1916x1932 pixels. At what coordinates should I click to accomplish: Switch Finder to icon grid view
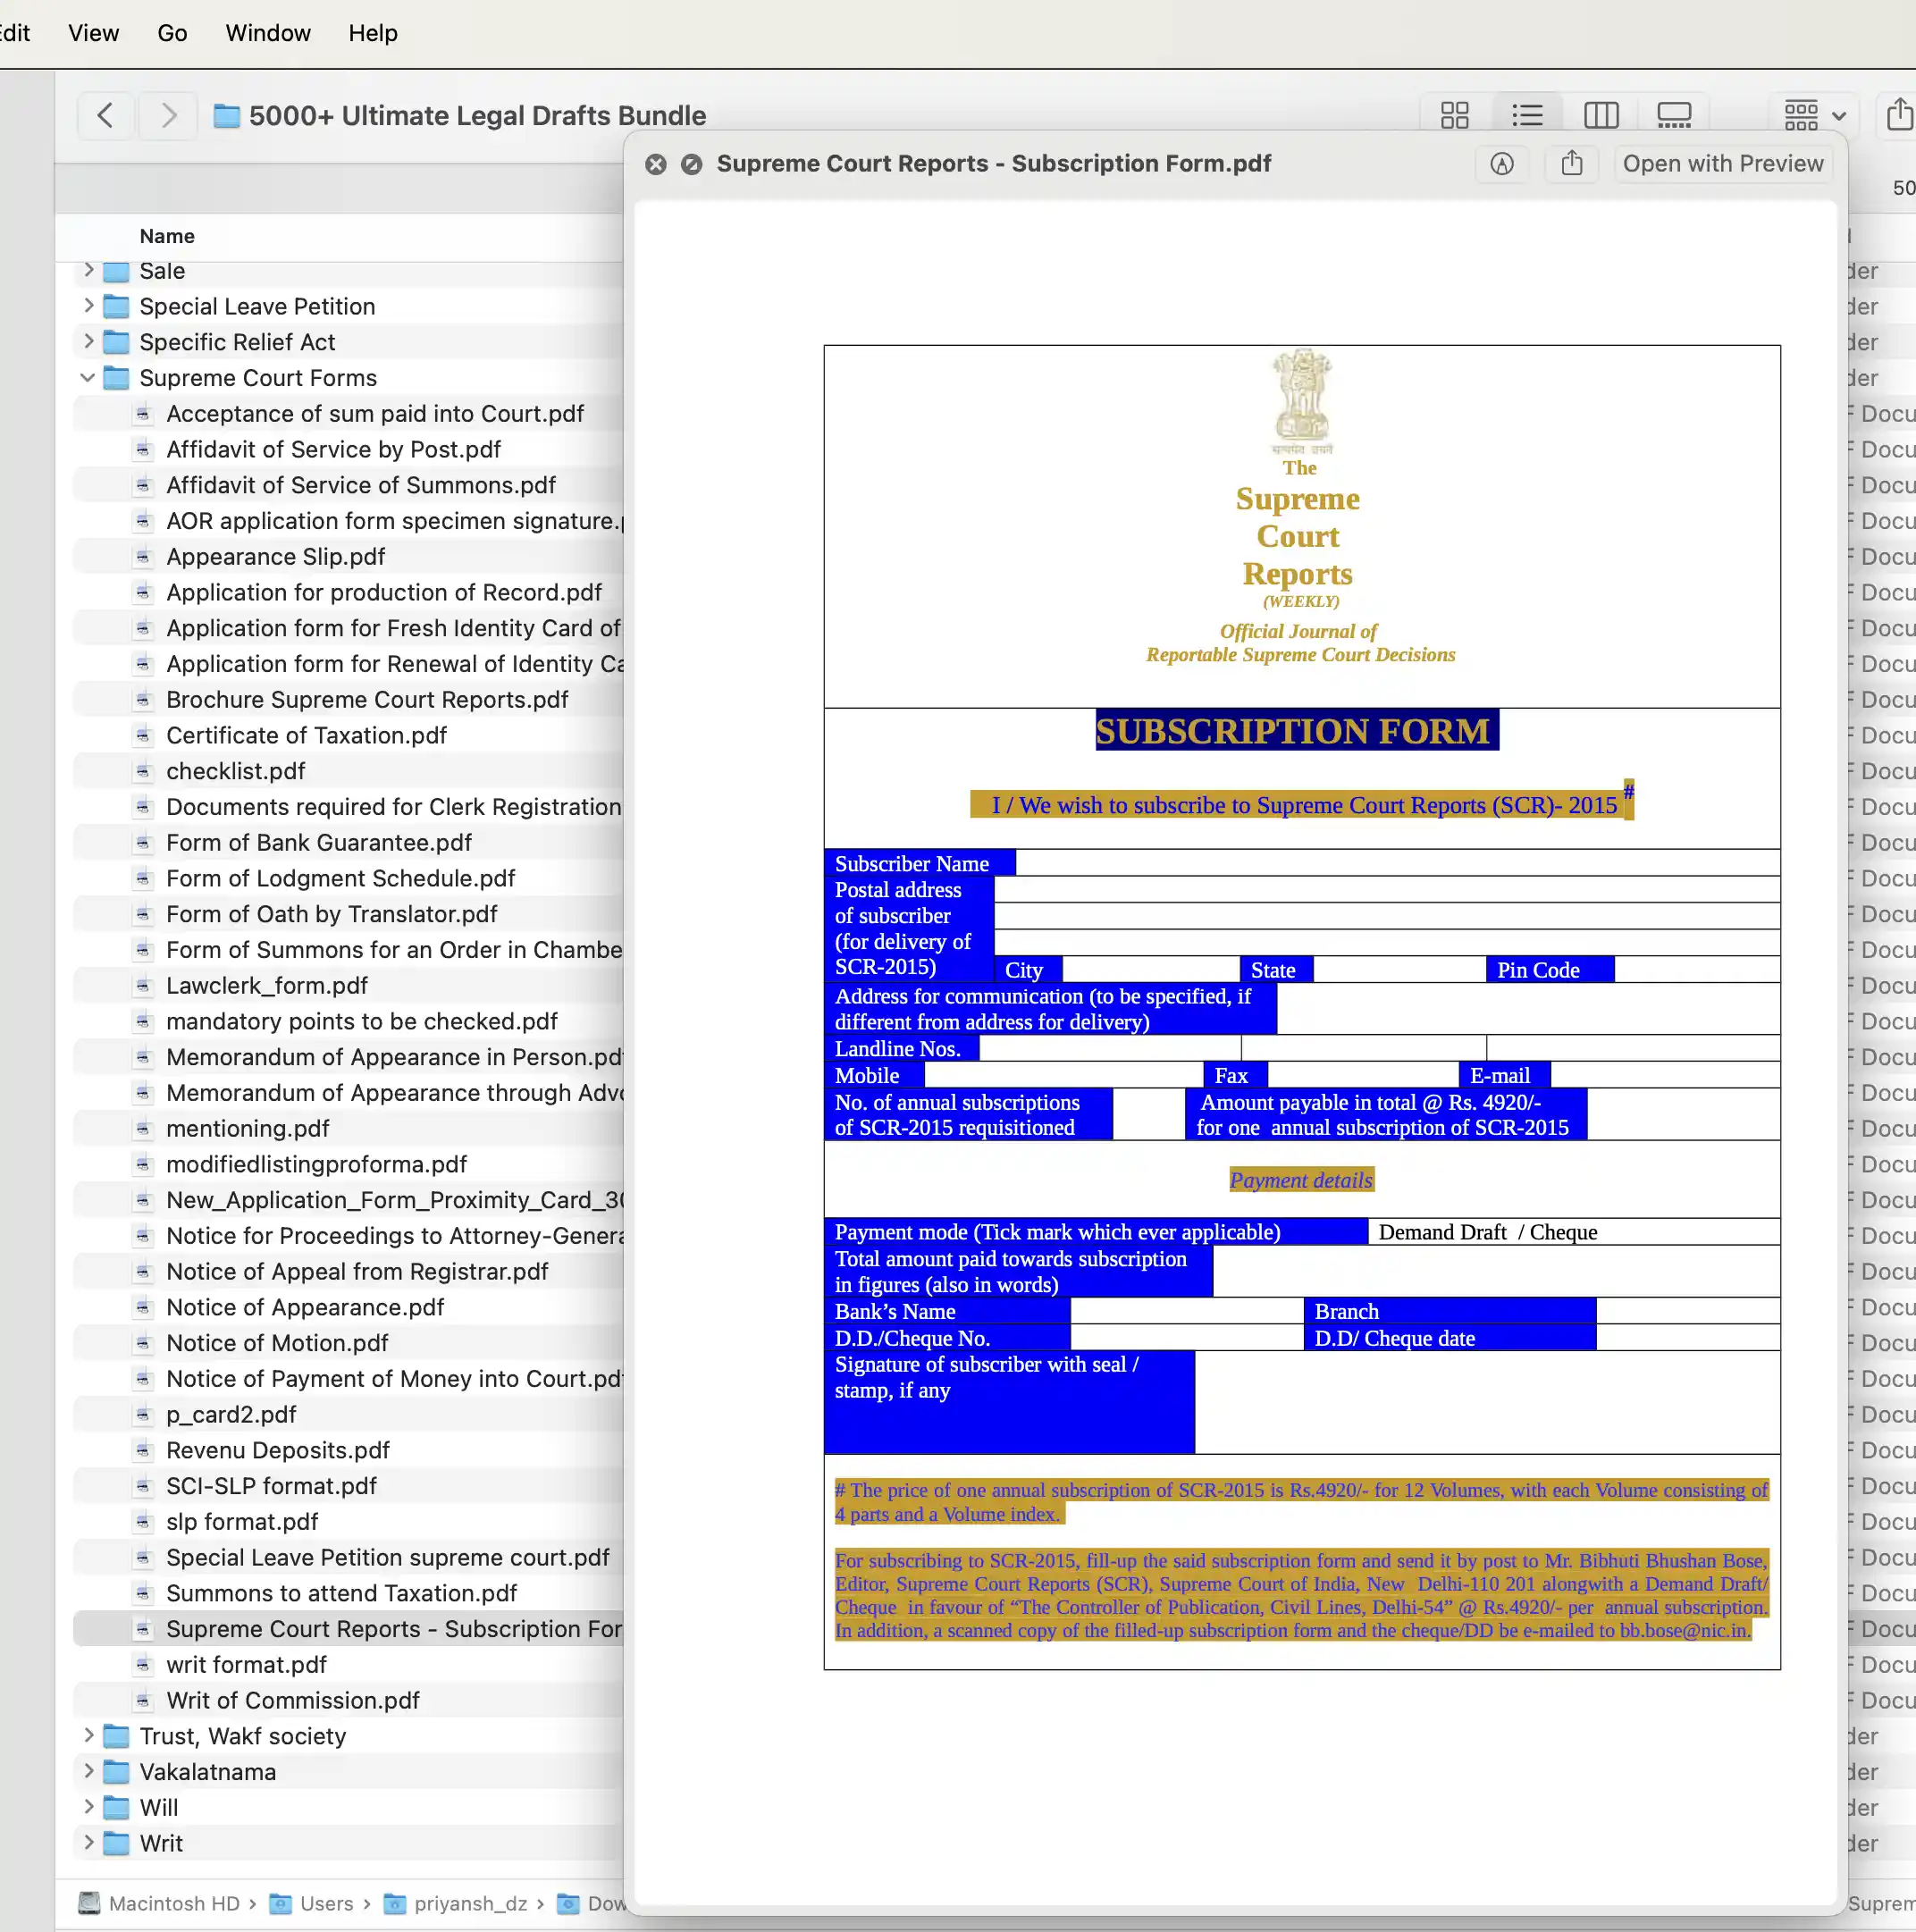pos(1454,116)
